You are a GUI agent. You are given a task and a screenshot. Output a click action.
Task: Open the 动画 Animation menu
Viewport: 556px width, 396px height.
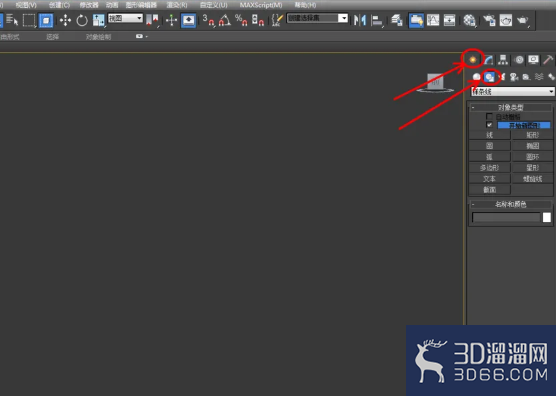[112, 5]
